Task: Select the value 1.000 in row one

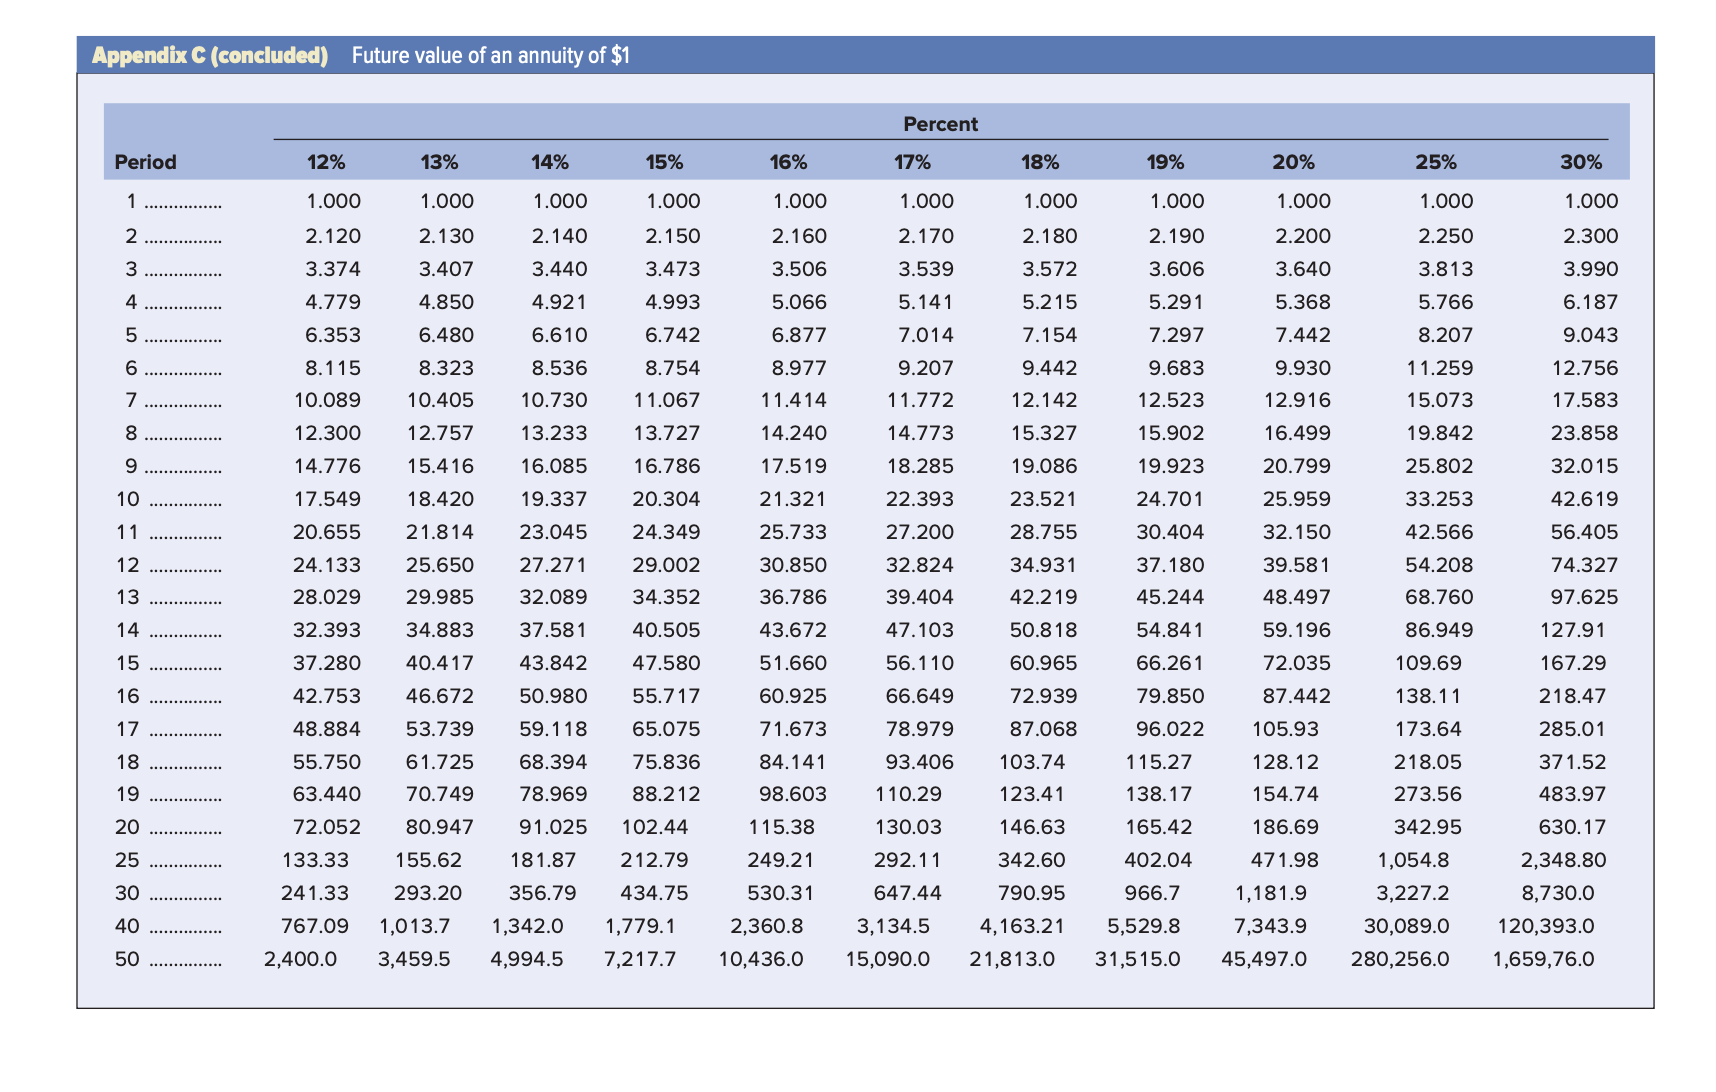Action: [334, 200]
